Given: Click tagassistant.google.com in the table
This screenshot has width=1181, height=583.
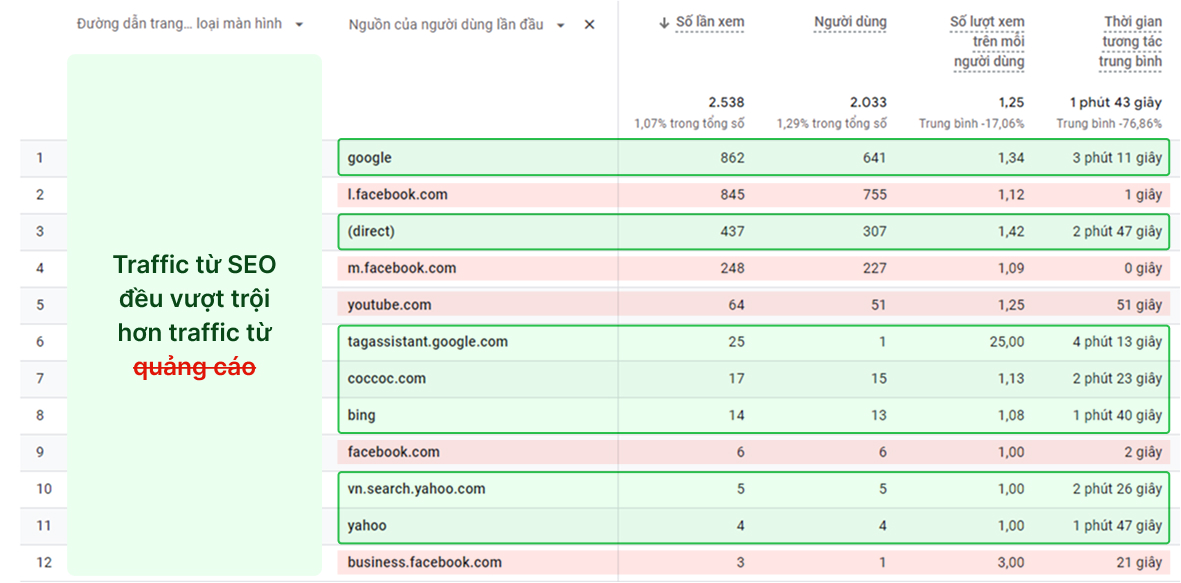Looking at the screenshot, I should click(427, 342).
